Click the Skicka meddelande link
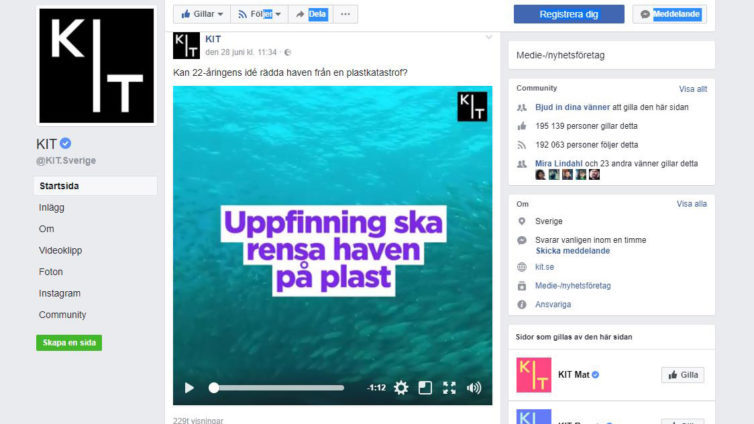 pos(572,251)
